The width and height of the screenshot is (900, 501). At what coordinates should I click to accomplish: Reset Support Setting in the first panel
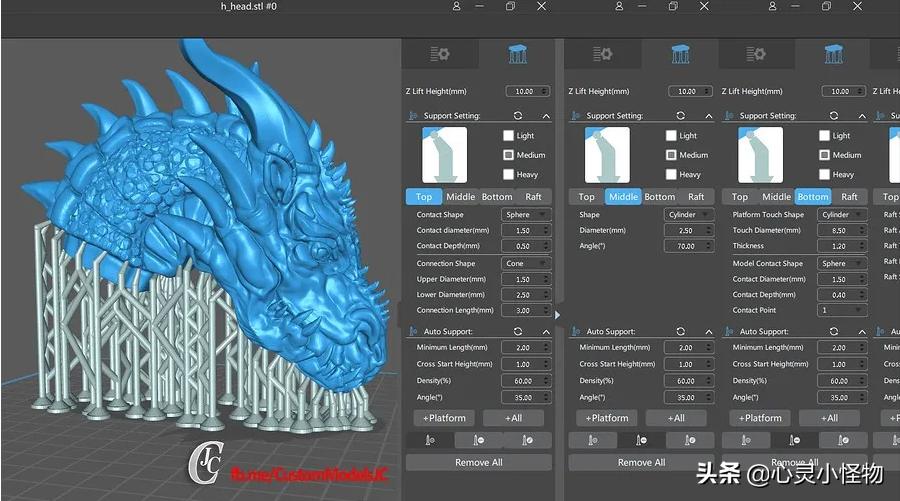coord(518,115)
